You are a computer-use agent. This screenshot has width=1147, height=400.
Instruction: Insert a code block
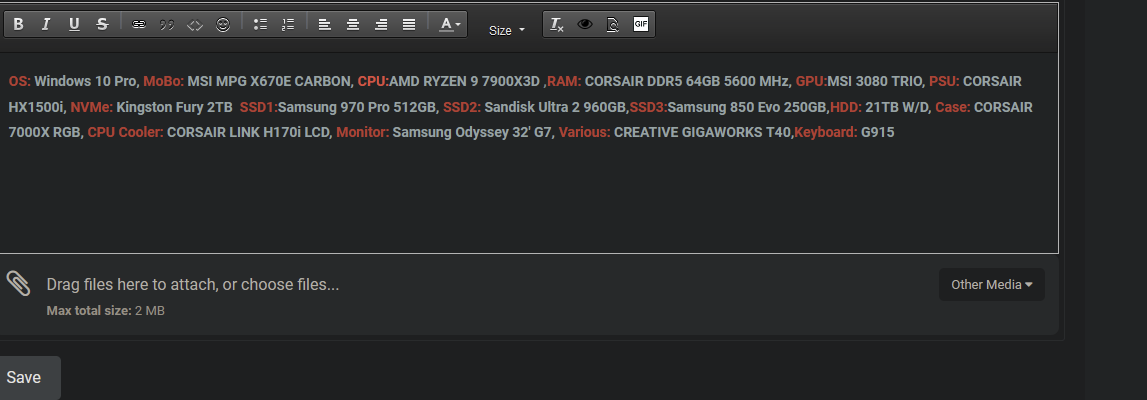pyautogui.click(x=195, y=24)
